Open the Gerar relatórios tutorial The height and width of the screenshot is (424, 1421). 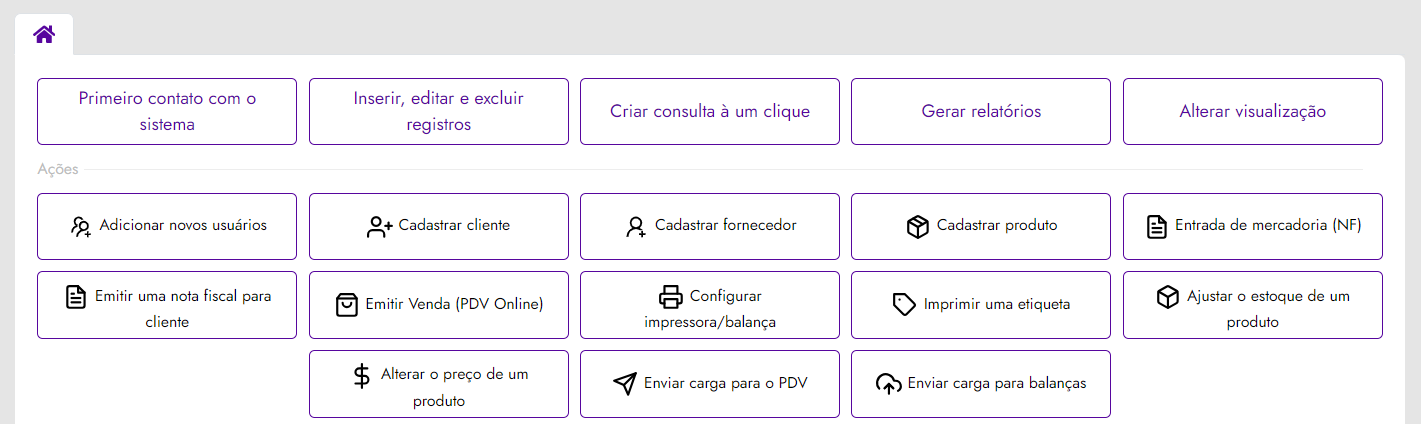[x=981, y=111]
